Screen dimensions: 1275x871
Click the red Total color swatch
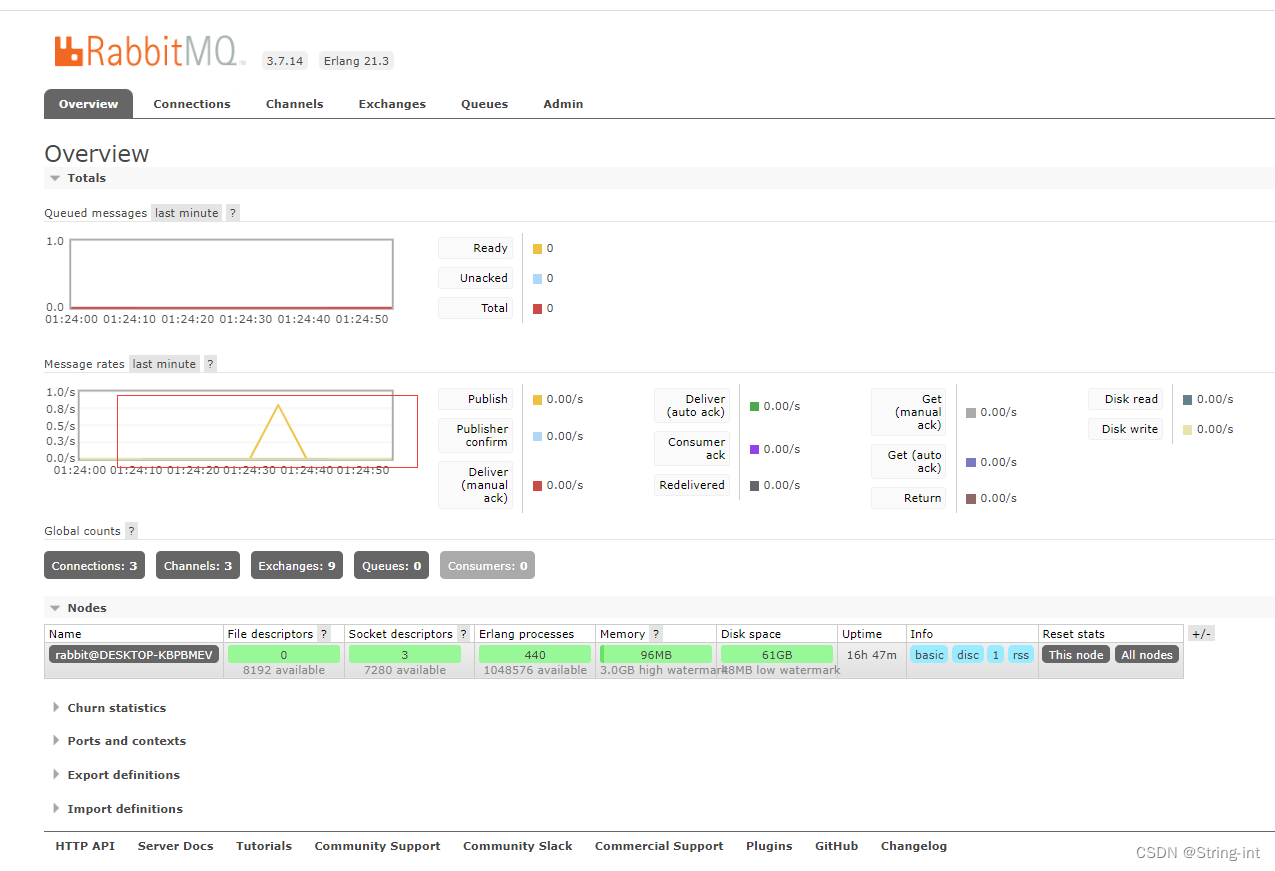tap(537, 309)
